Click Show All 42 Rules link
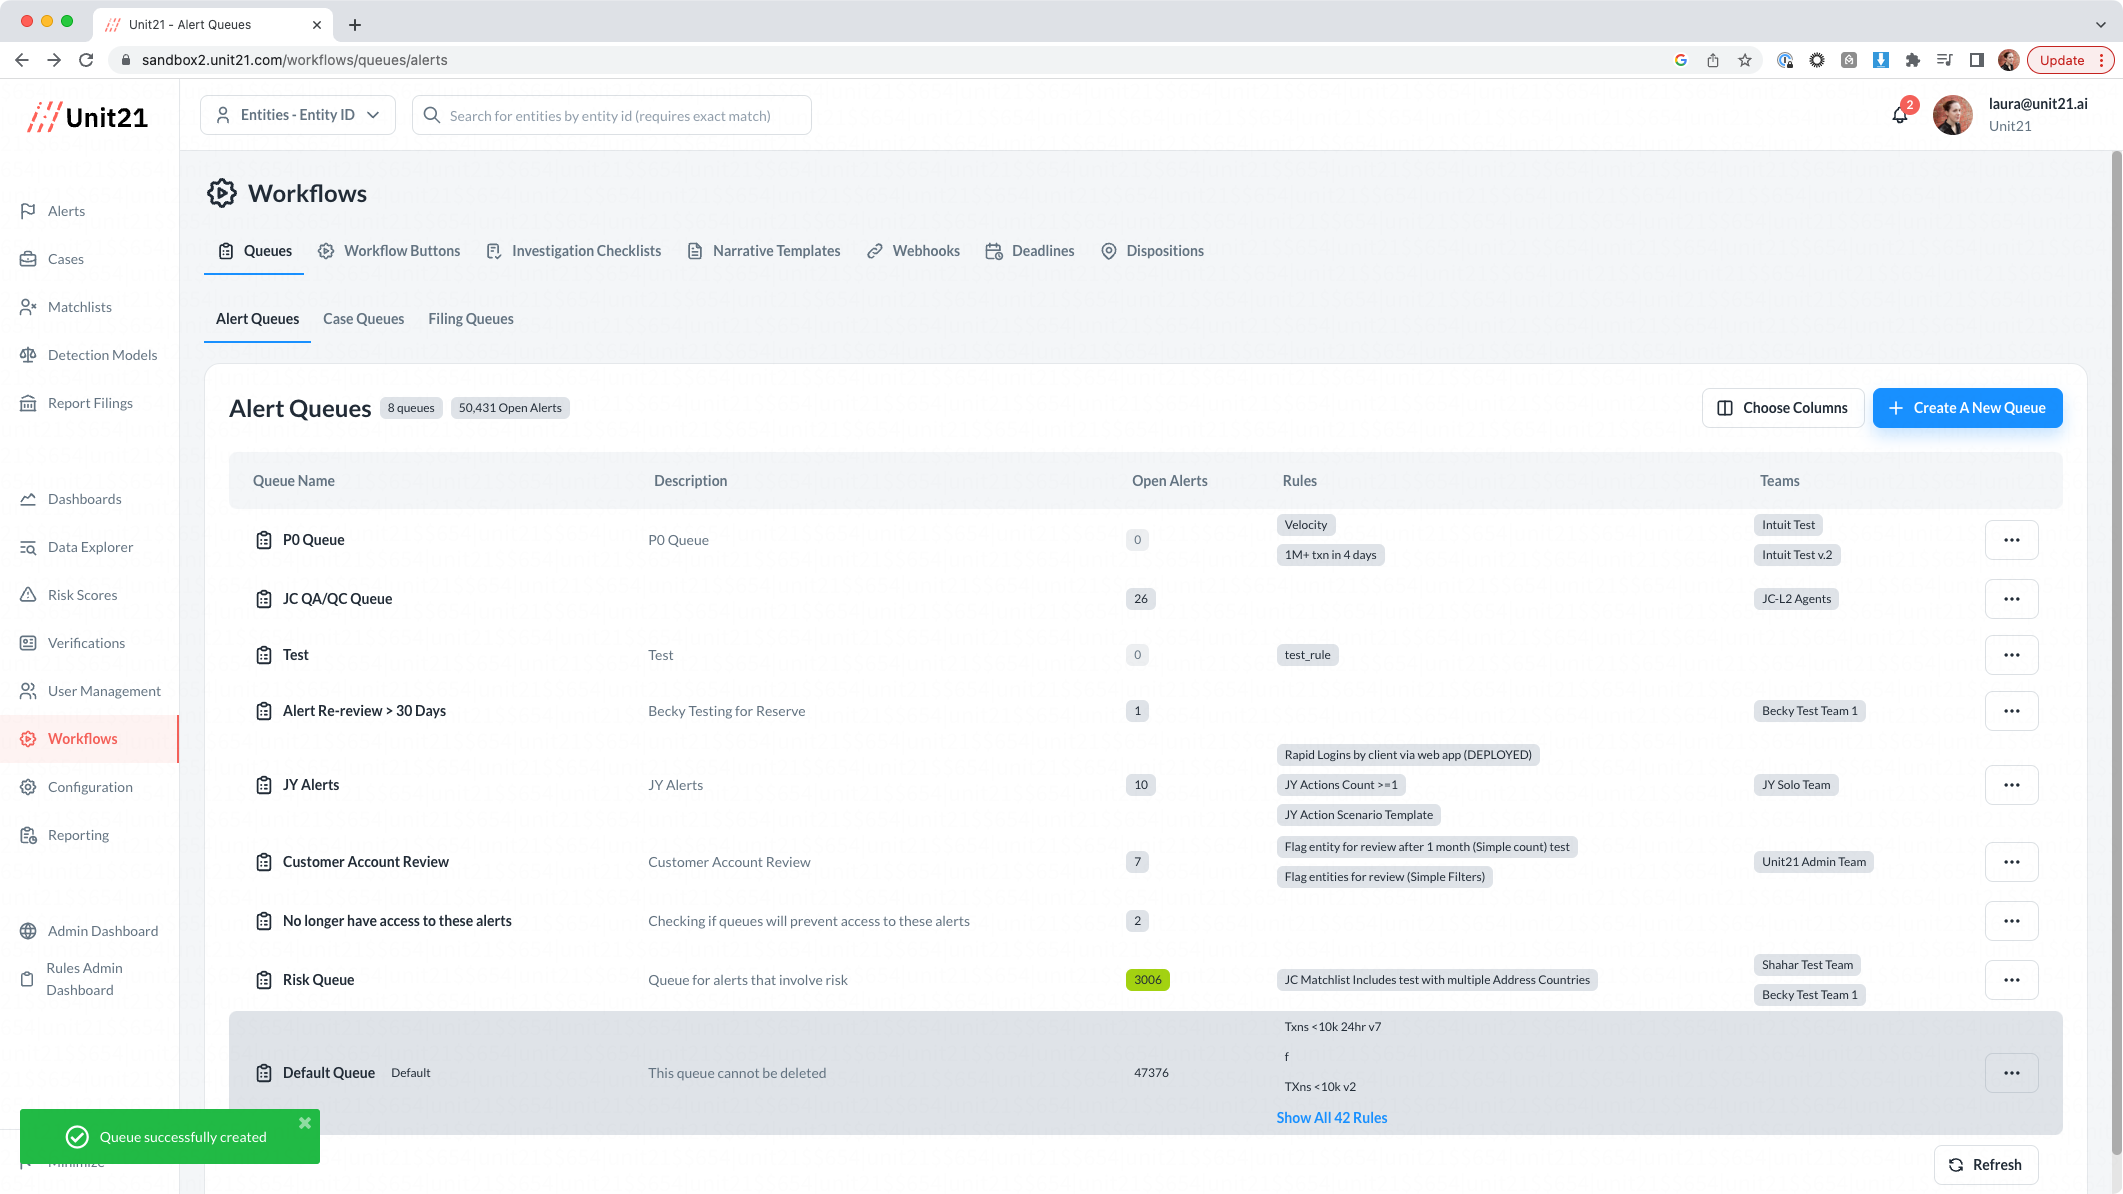2123x1194 pixels. click(1331, 1118)
